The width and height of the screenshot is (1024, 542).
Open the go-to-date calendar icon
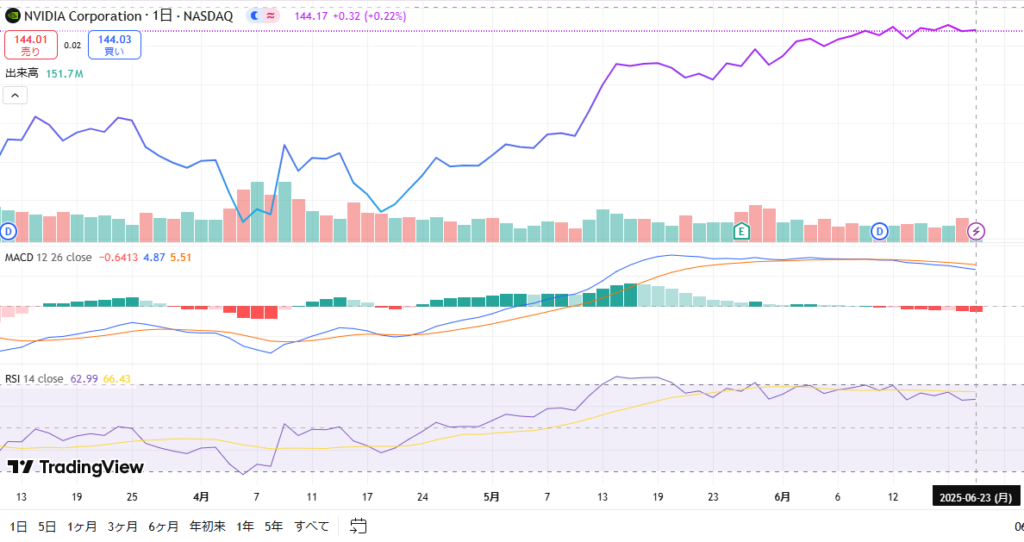[x=358, y=526]
